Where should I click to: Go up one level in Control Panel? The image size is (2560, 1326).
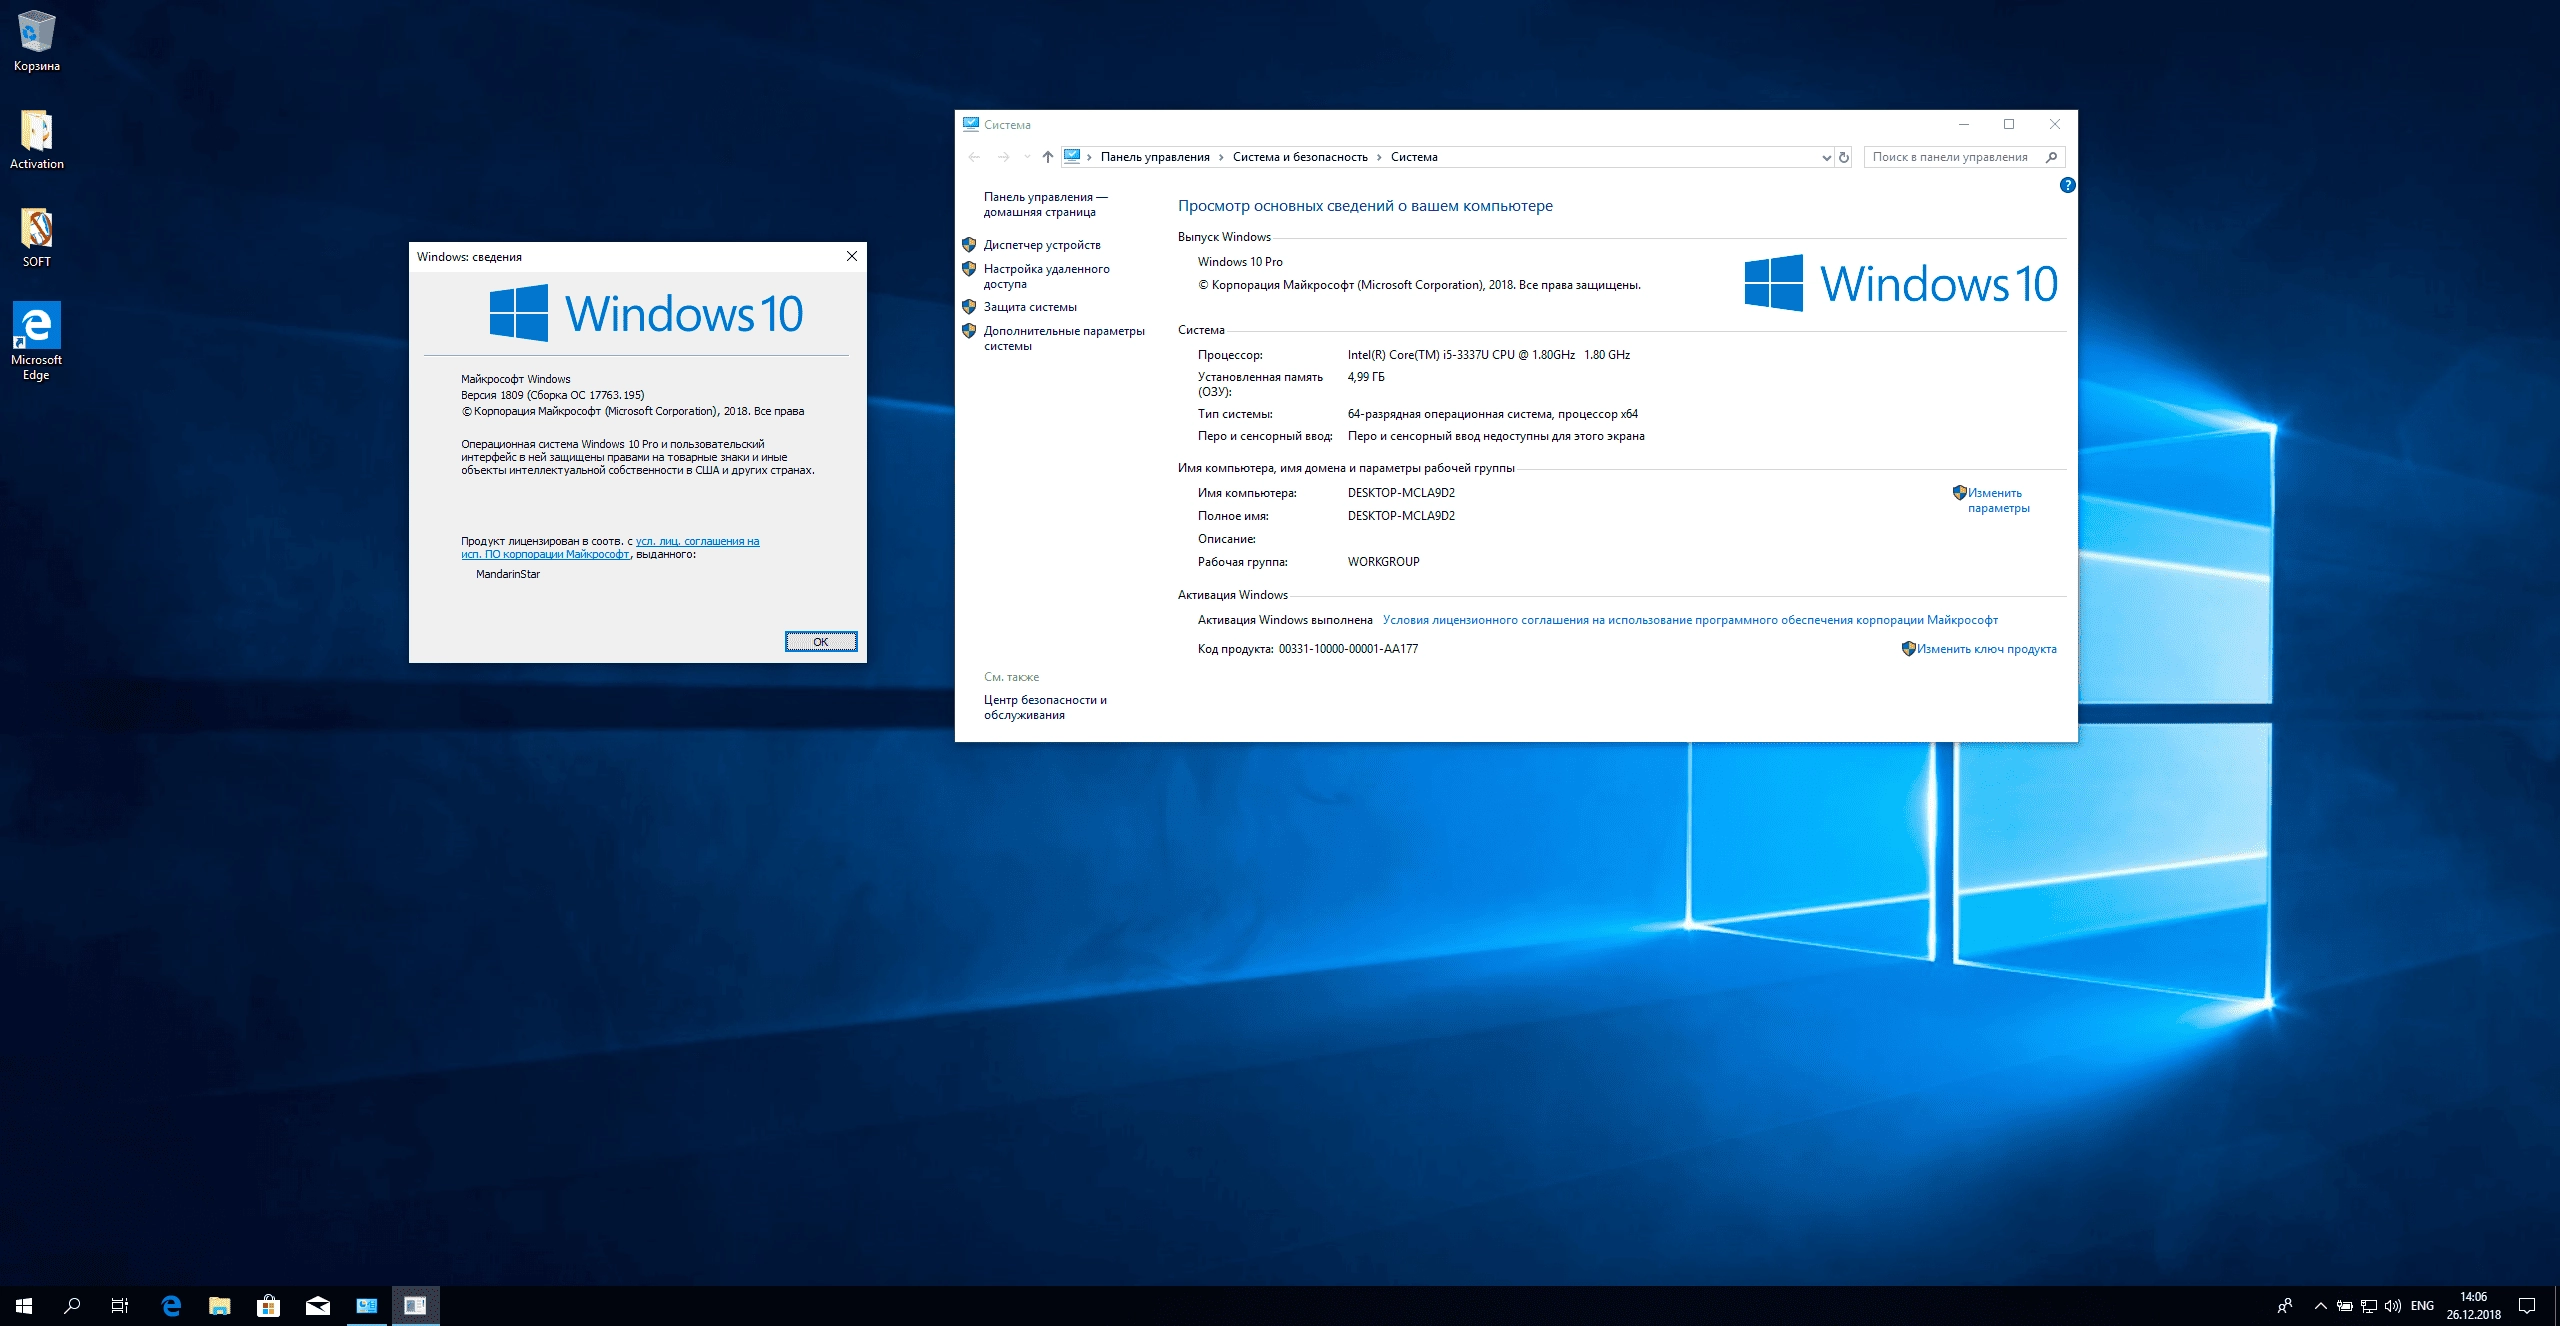pos(1047,157)
